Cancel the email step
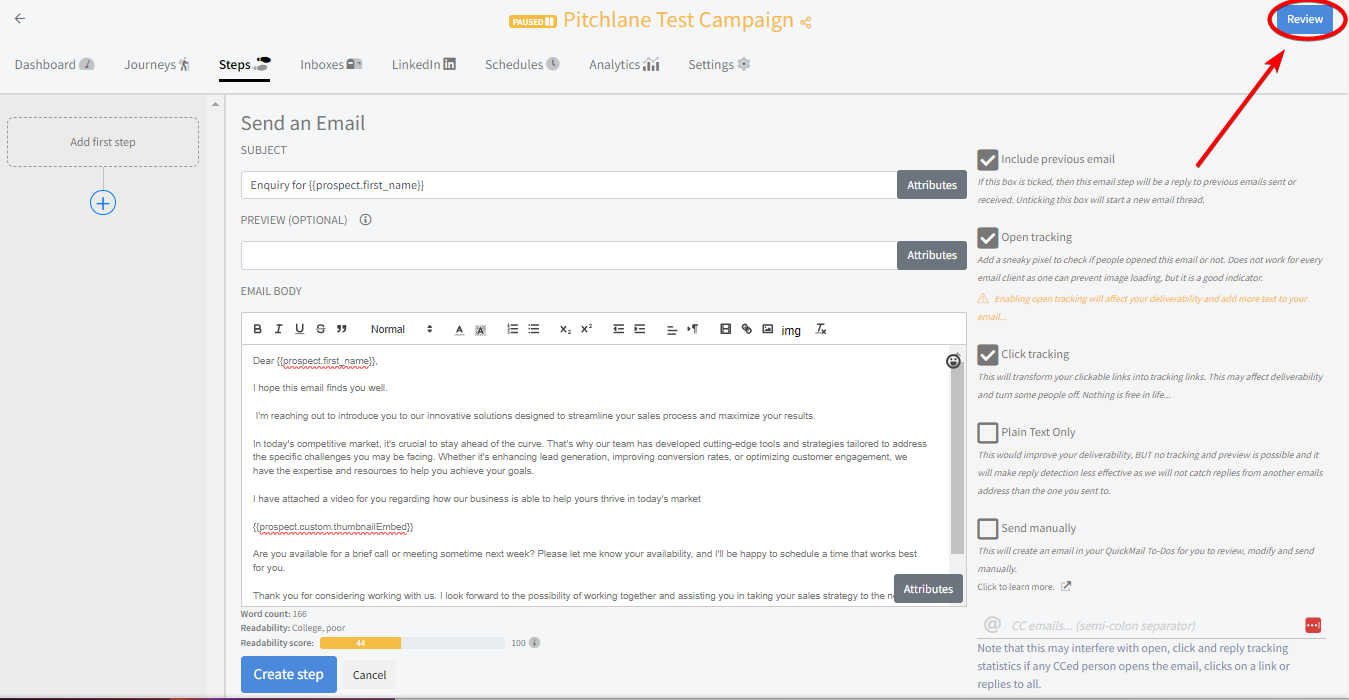 [369, 675]
